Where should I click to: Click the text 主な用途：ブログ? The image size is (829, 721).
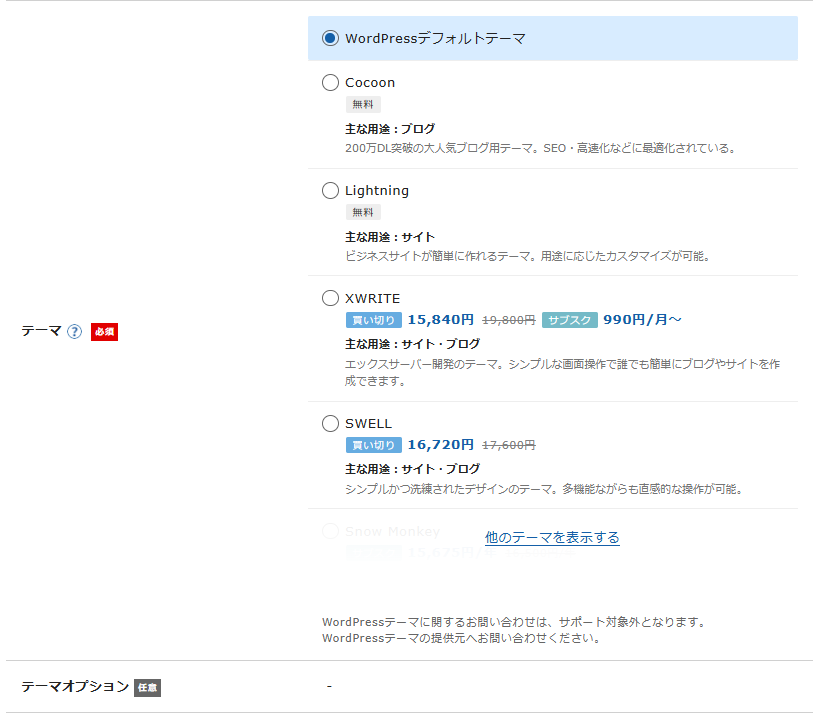(390, 129)
